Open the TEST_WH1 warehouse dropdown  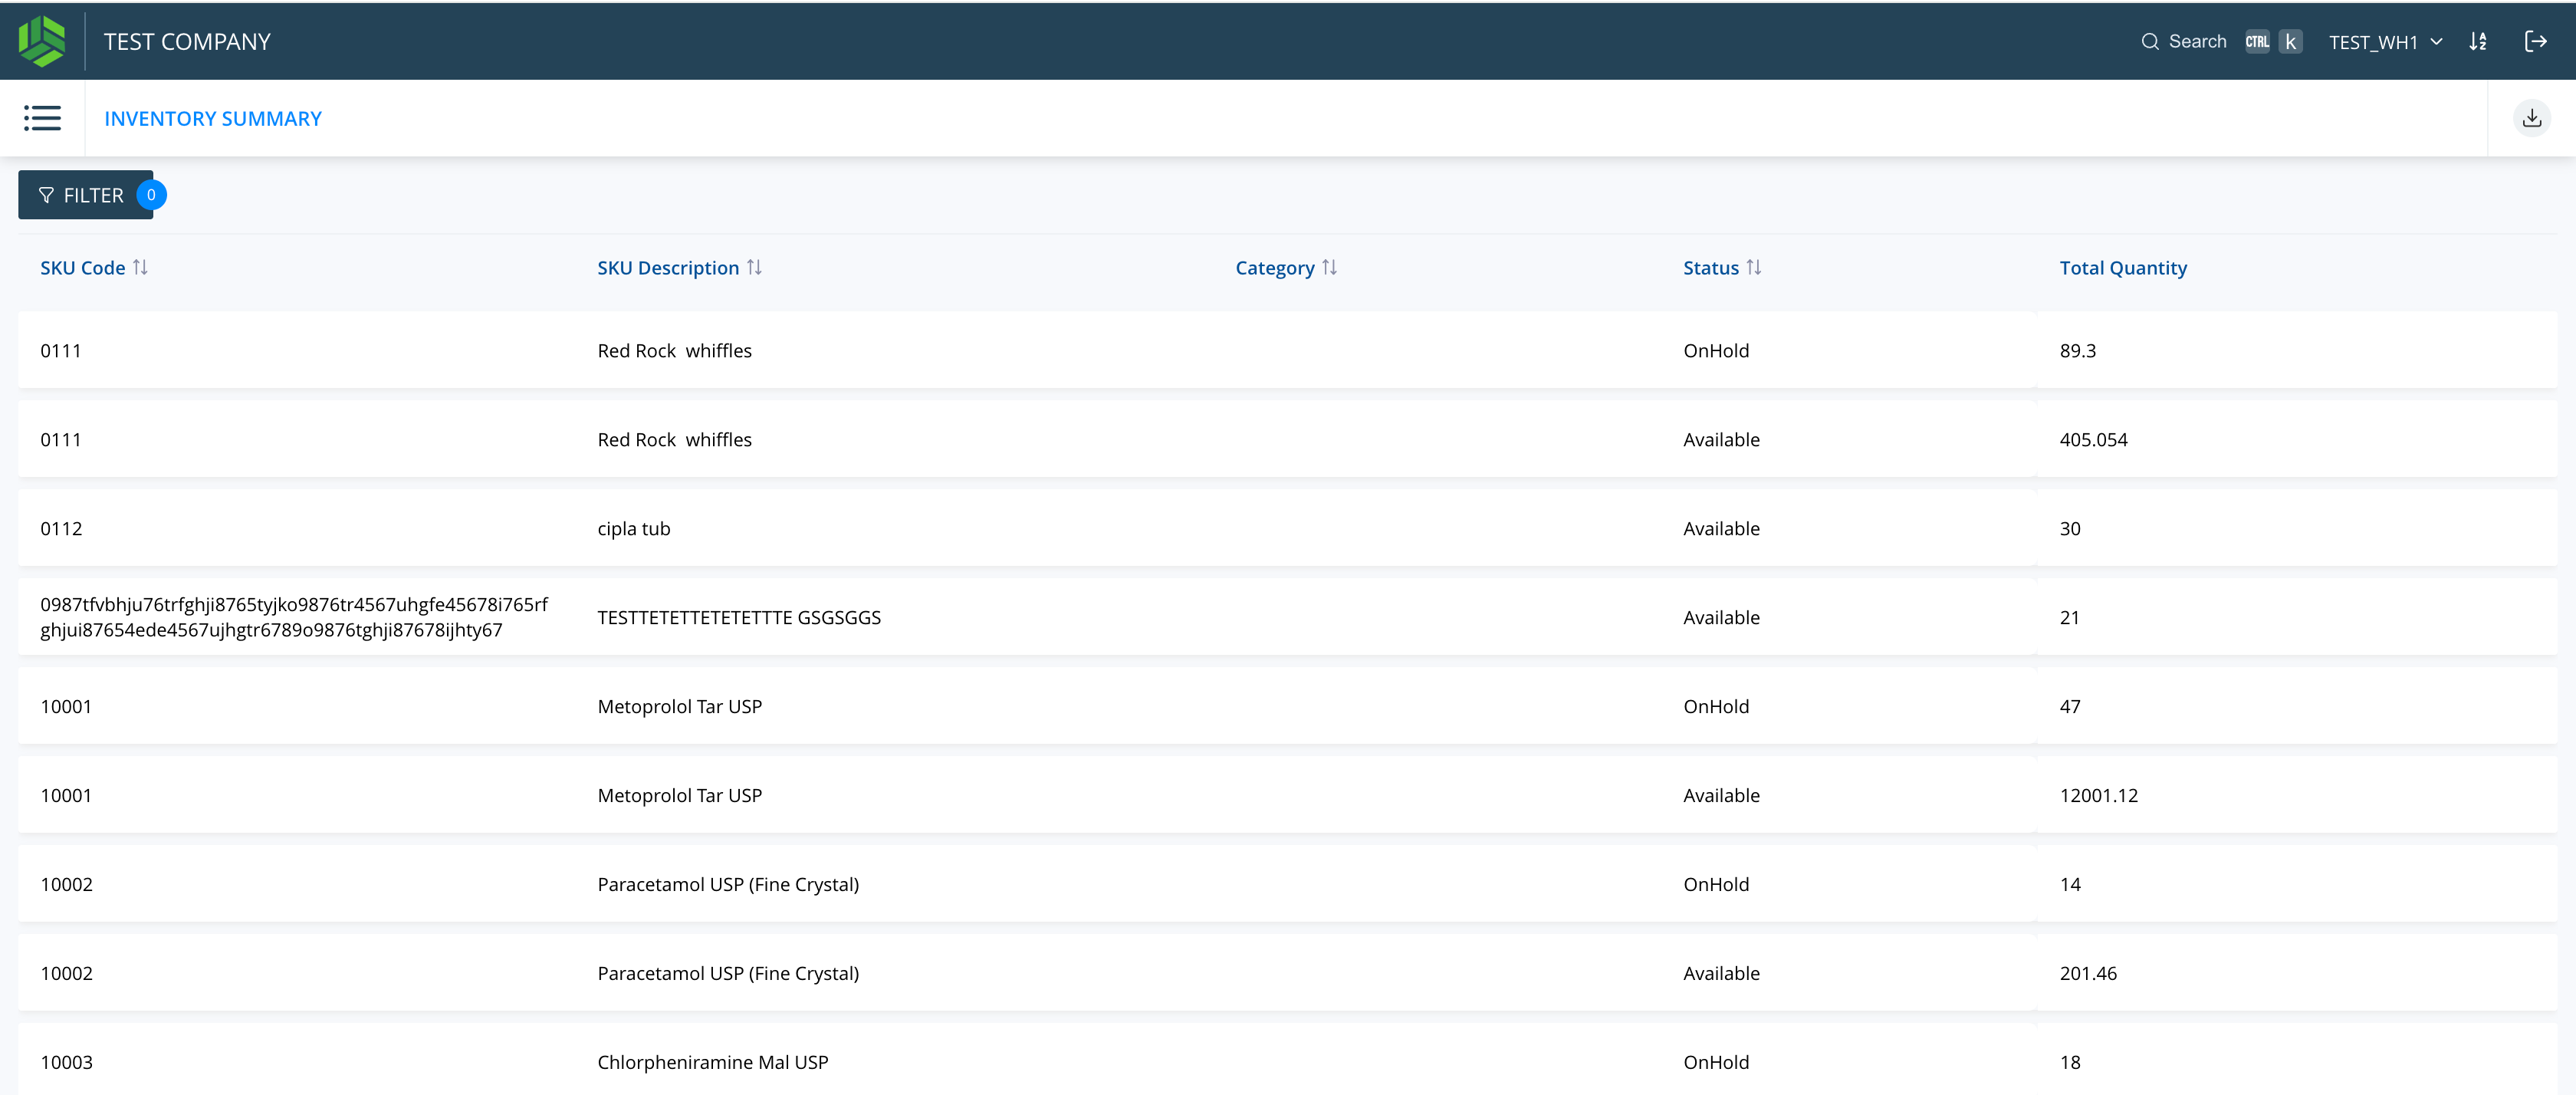pyautogui.click(x=2386, y=42)
